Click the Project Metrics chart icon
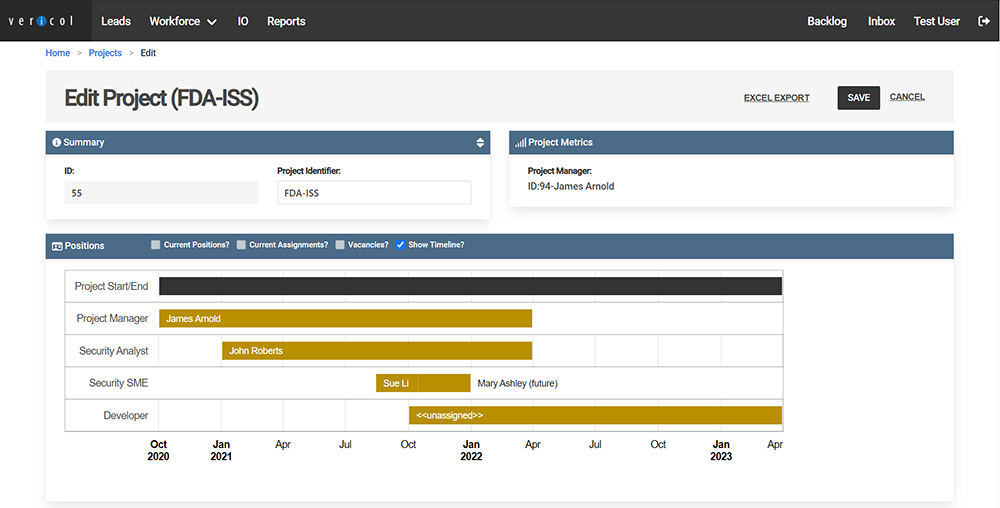Viewport: 1000px width, 508px height. [x=520, y=143]
